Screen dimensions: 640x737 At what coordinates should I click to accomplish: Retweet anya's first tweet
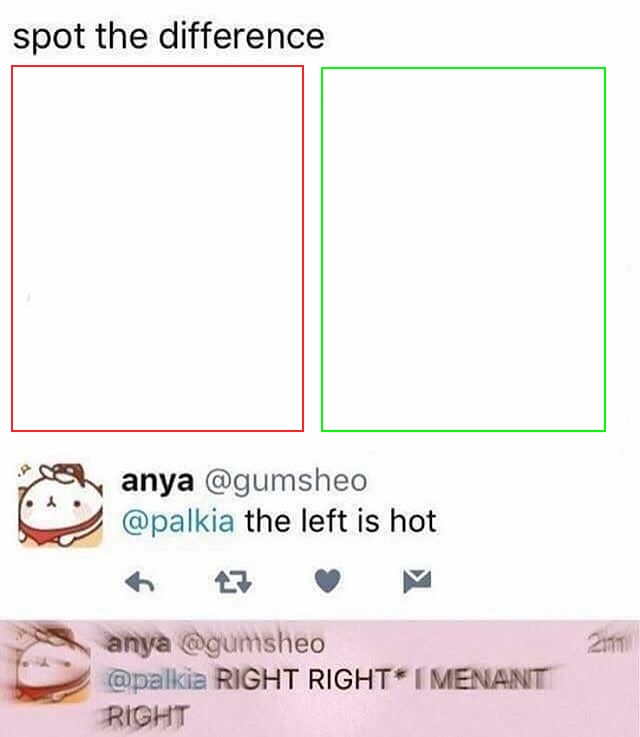[233, 582]
